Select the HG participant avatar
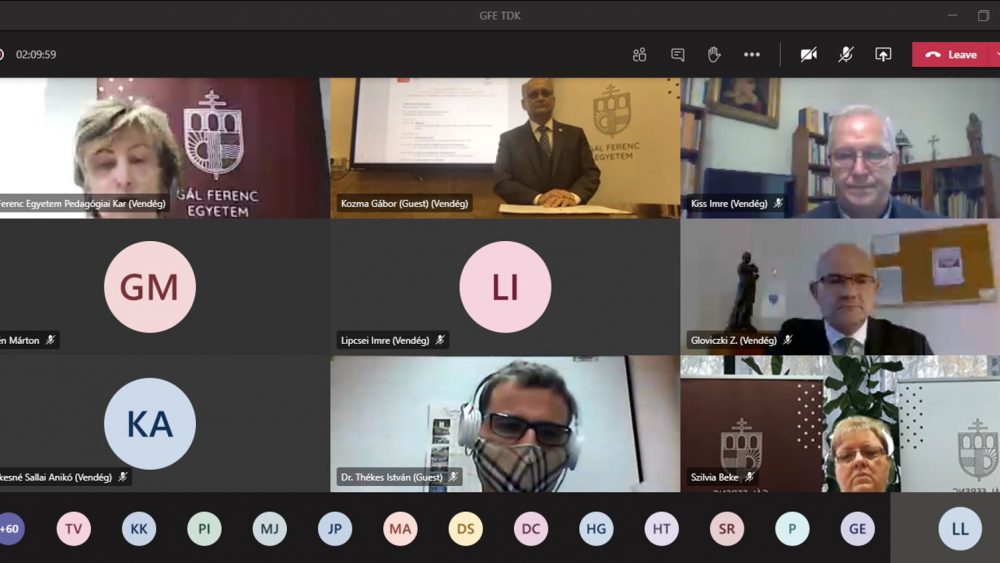 (596, 529)
